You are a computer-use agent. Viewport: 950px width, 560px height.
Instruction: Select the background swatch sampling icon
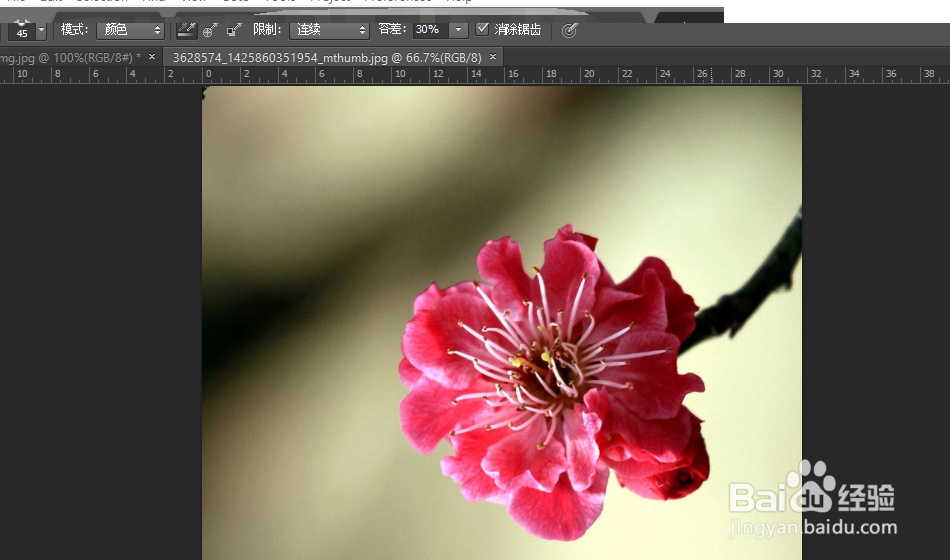pos(233,30)
